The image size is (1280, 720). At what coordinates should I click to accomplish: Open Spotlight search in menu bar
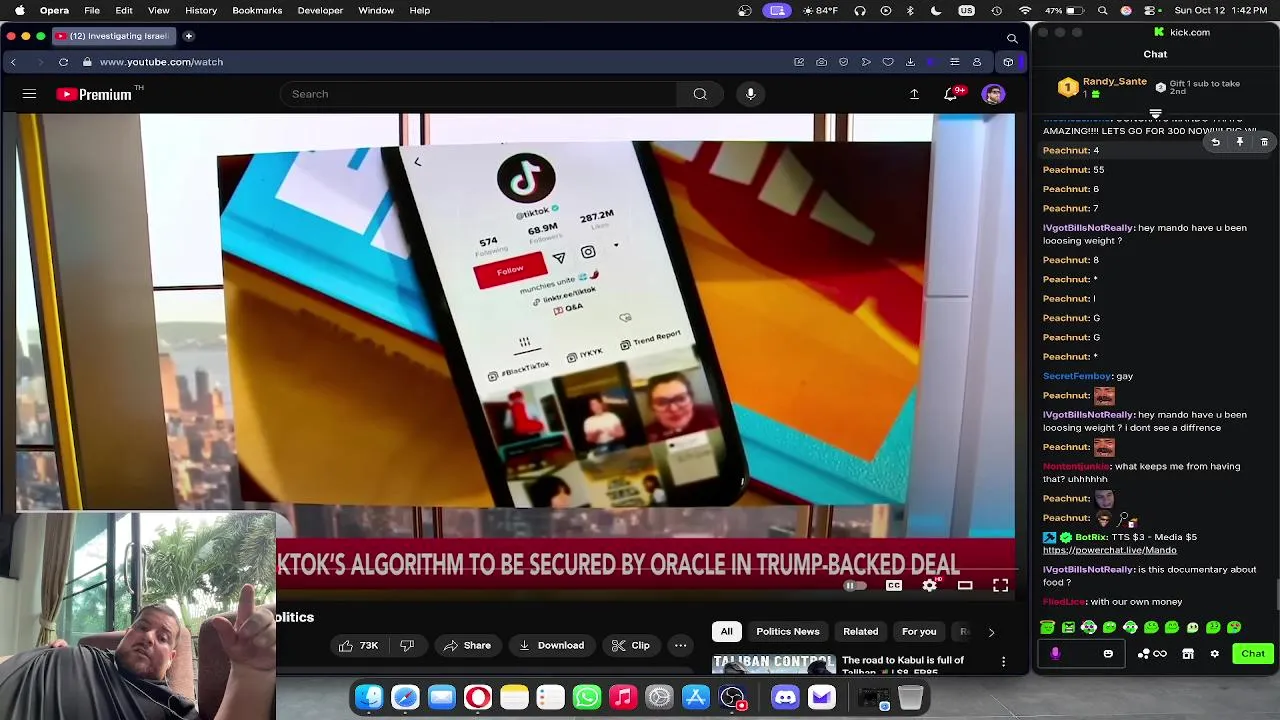[x=1102, y=10]
